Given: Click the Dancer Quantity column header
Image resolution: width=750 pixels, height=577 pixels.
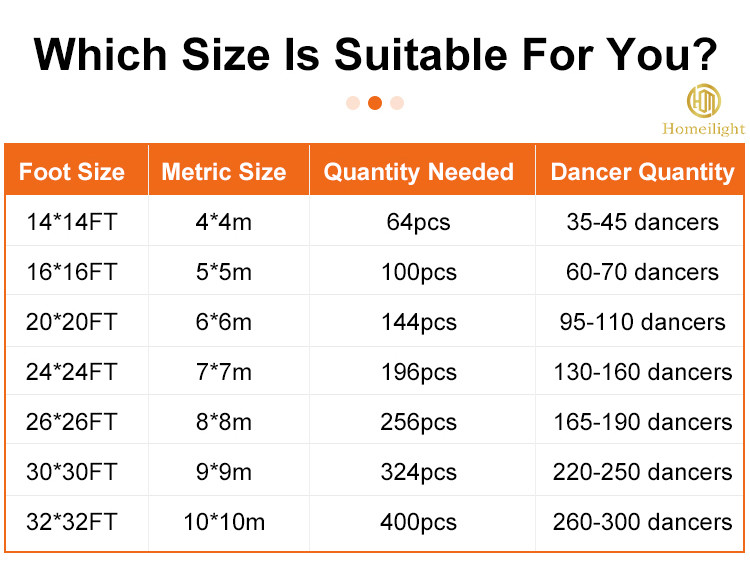Looking at the screenshot, I should (x=642, y=172).
